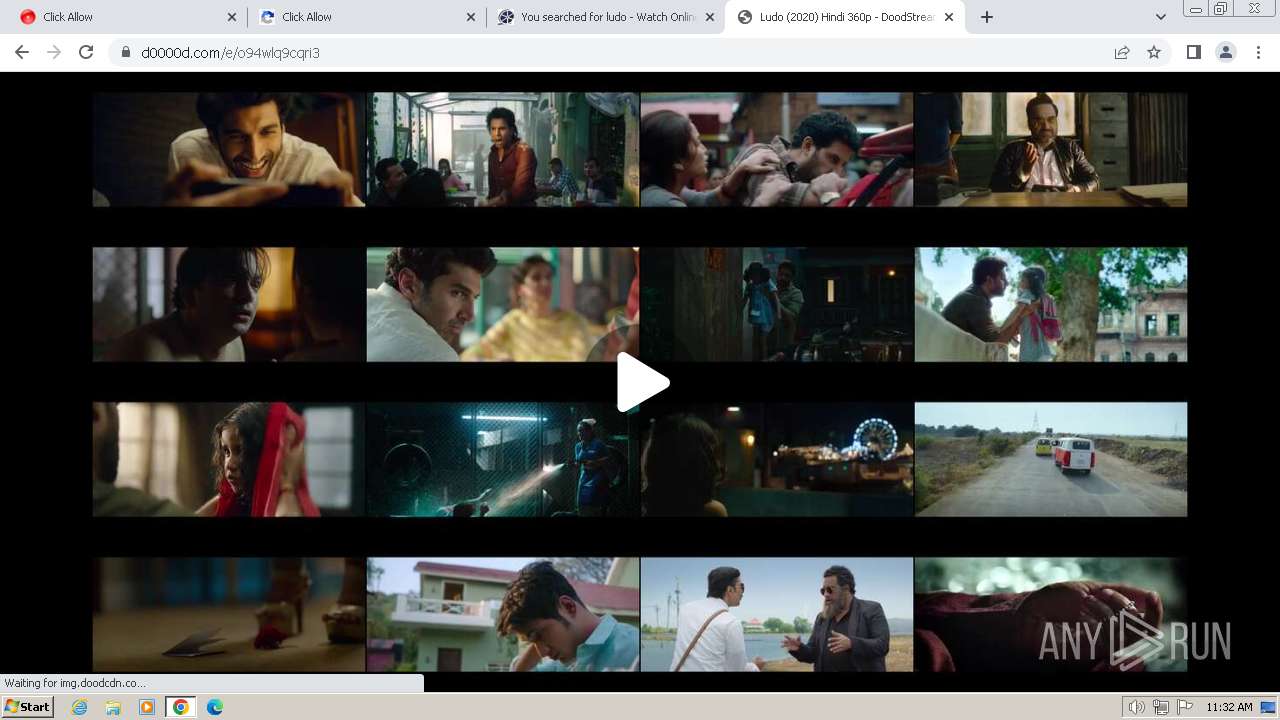This screenshot has width=1280, height=720.
Task: Bookmark this tab with star icon
Action: (1154, 53)
